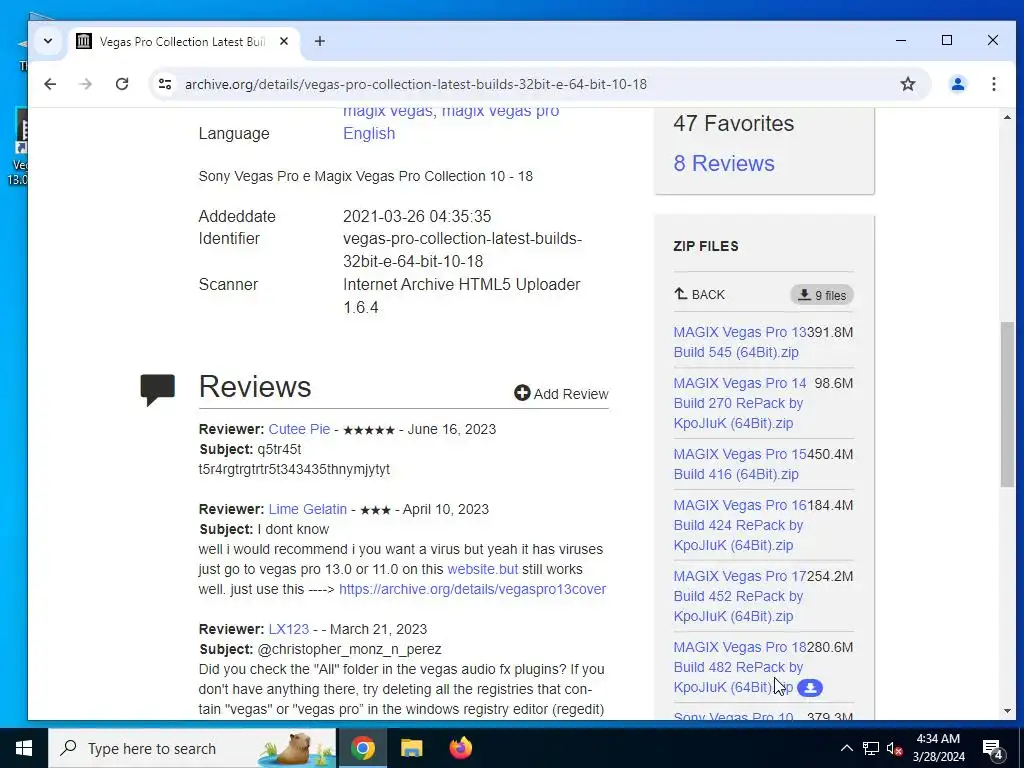Viewport: 1024px width, 768px height.
Task: Click the magix vegas pro topic link
Action: [500, 112]
